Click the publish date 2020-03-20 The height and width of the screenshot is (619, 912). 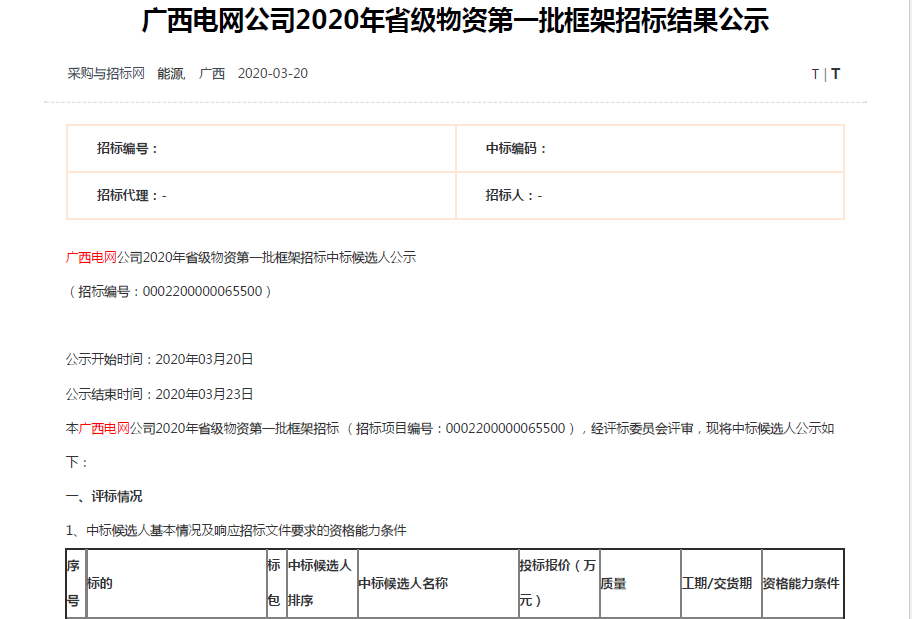click(x=273, y=74)
